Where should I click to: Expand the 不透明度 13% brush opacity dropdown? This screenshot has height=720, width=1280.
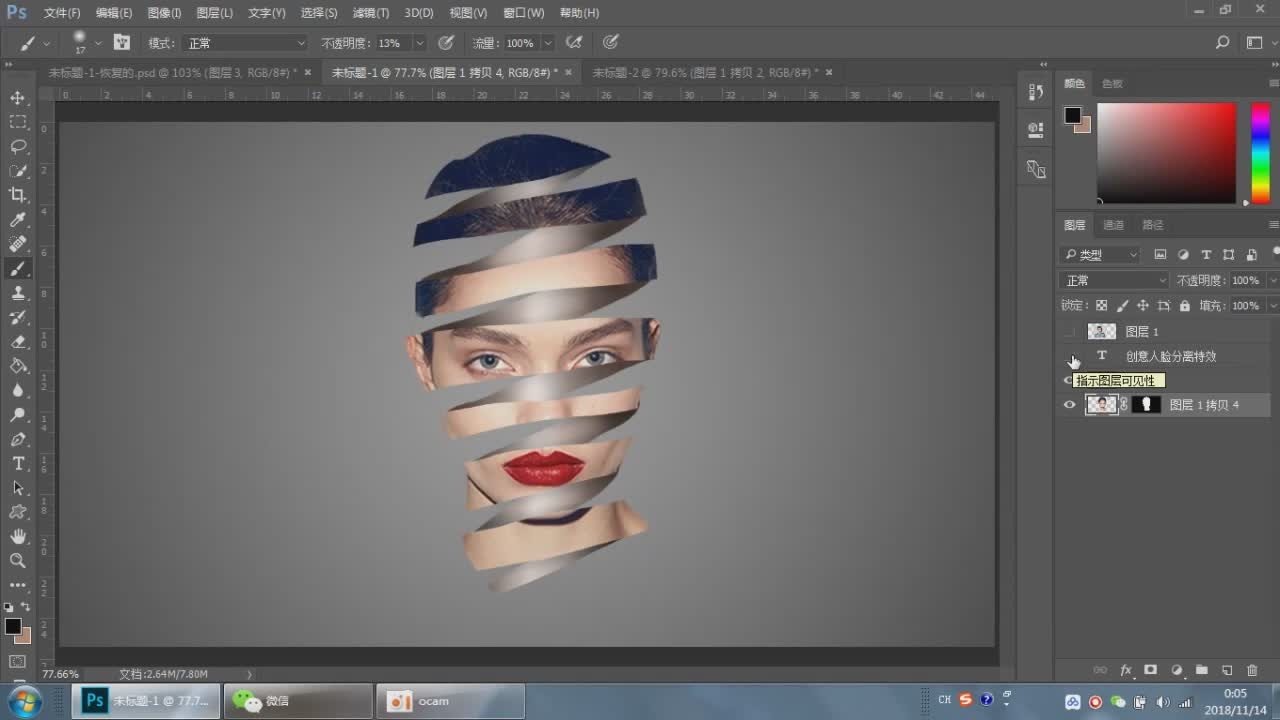[420, 43]
